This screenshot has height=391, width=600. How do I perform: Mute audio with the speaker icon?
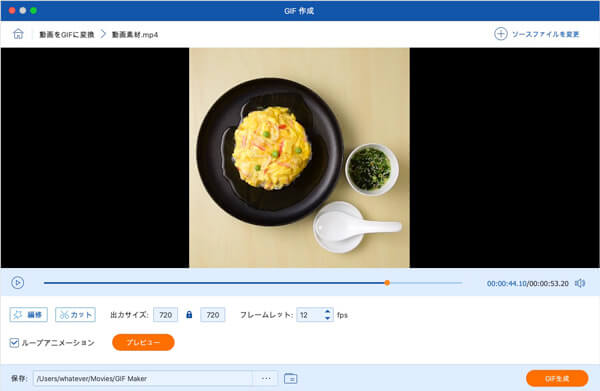click(580, 283)
